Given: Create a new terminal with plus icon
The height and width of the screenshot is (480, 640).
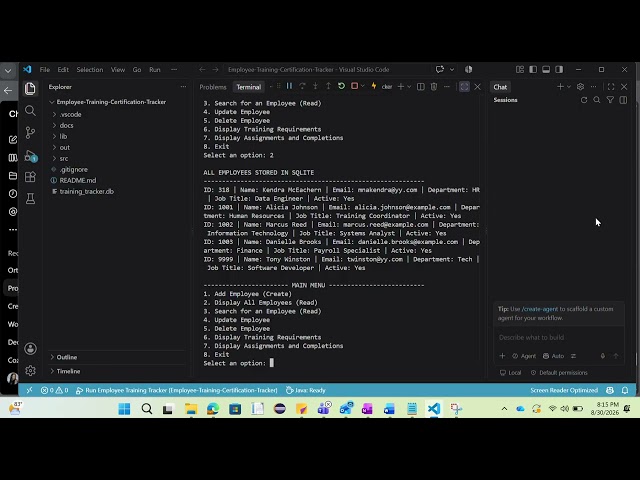Looking at the screenshot, I should point(401,87).
